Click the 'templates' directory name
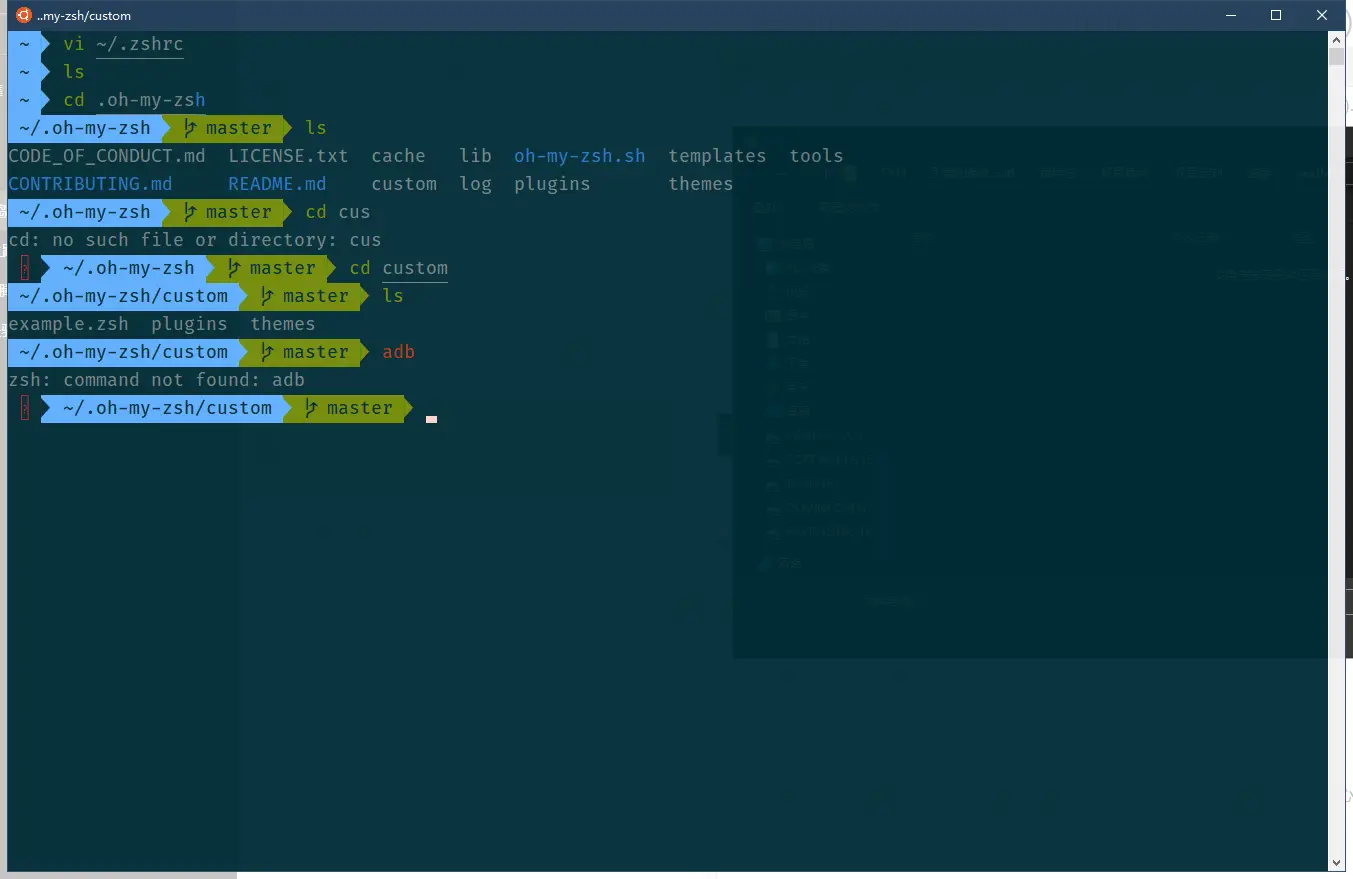1353x879 pixels. (717, 156)
